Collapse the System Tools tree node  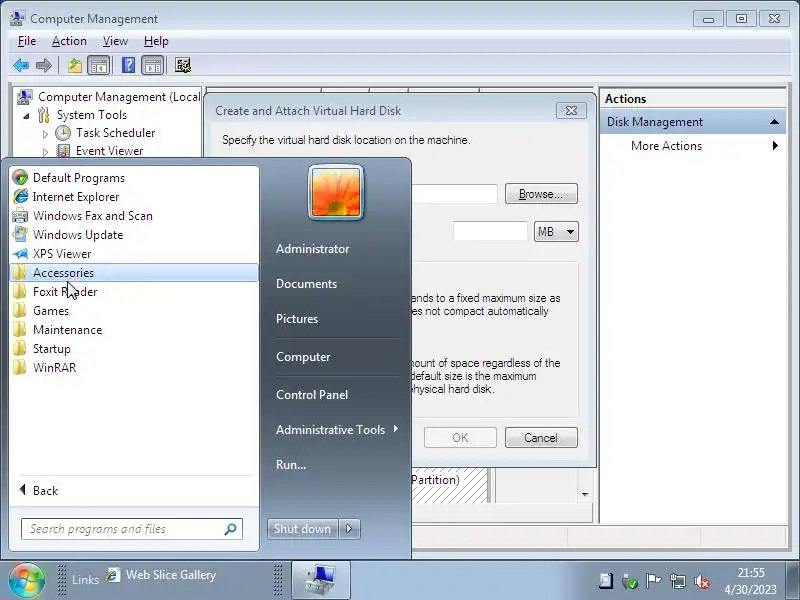point(27,116)
